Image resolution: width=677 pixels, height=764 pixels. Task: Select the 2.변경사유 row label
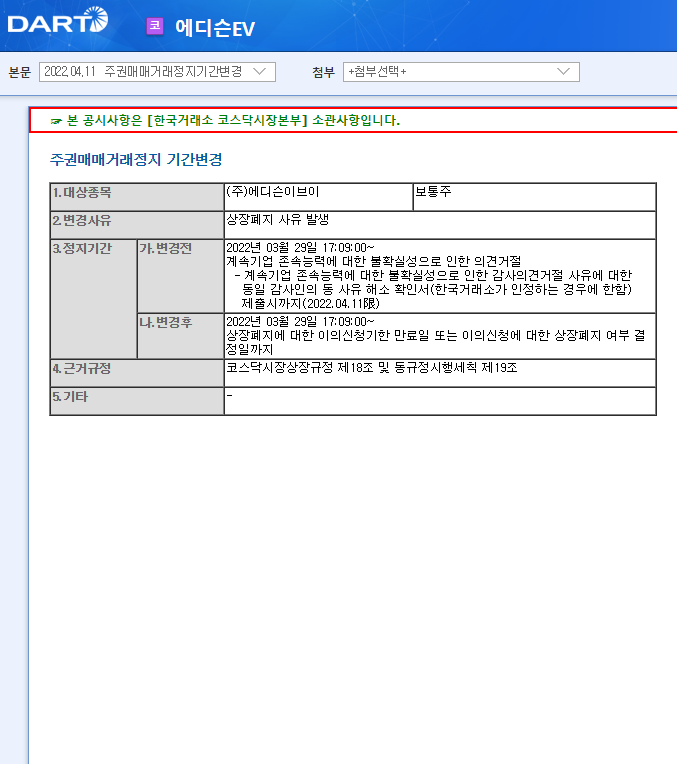coord(137,225)
